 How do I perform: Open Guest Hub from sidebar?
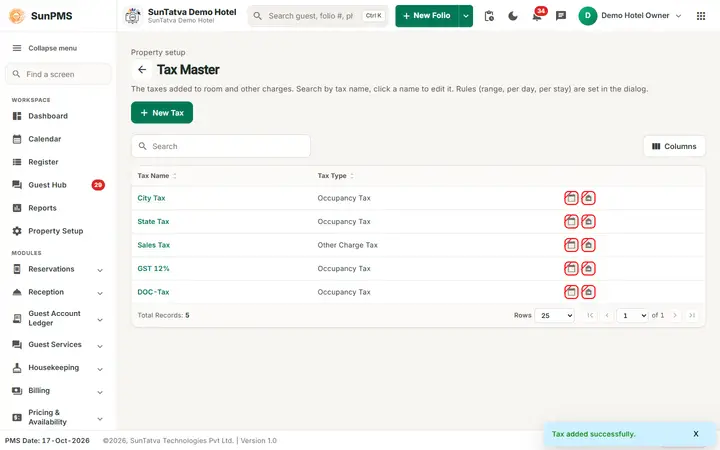58,185
